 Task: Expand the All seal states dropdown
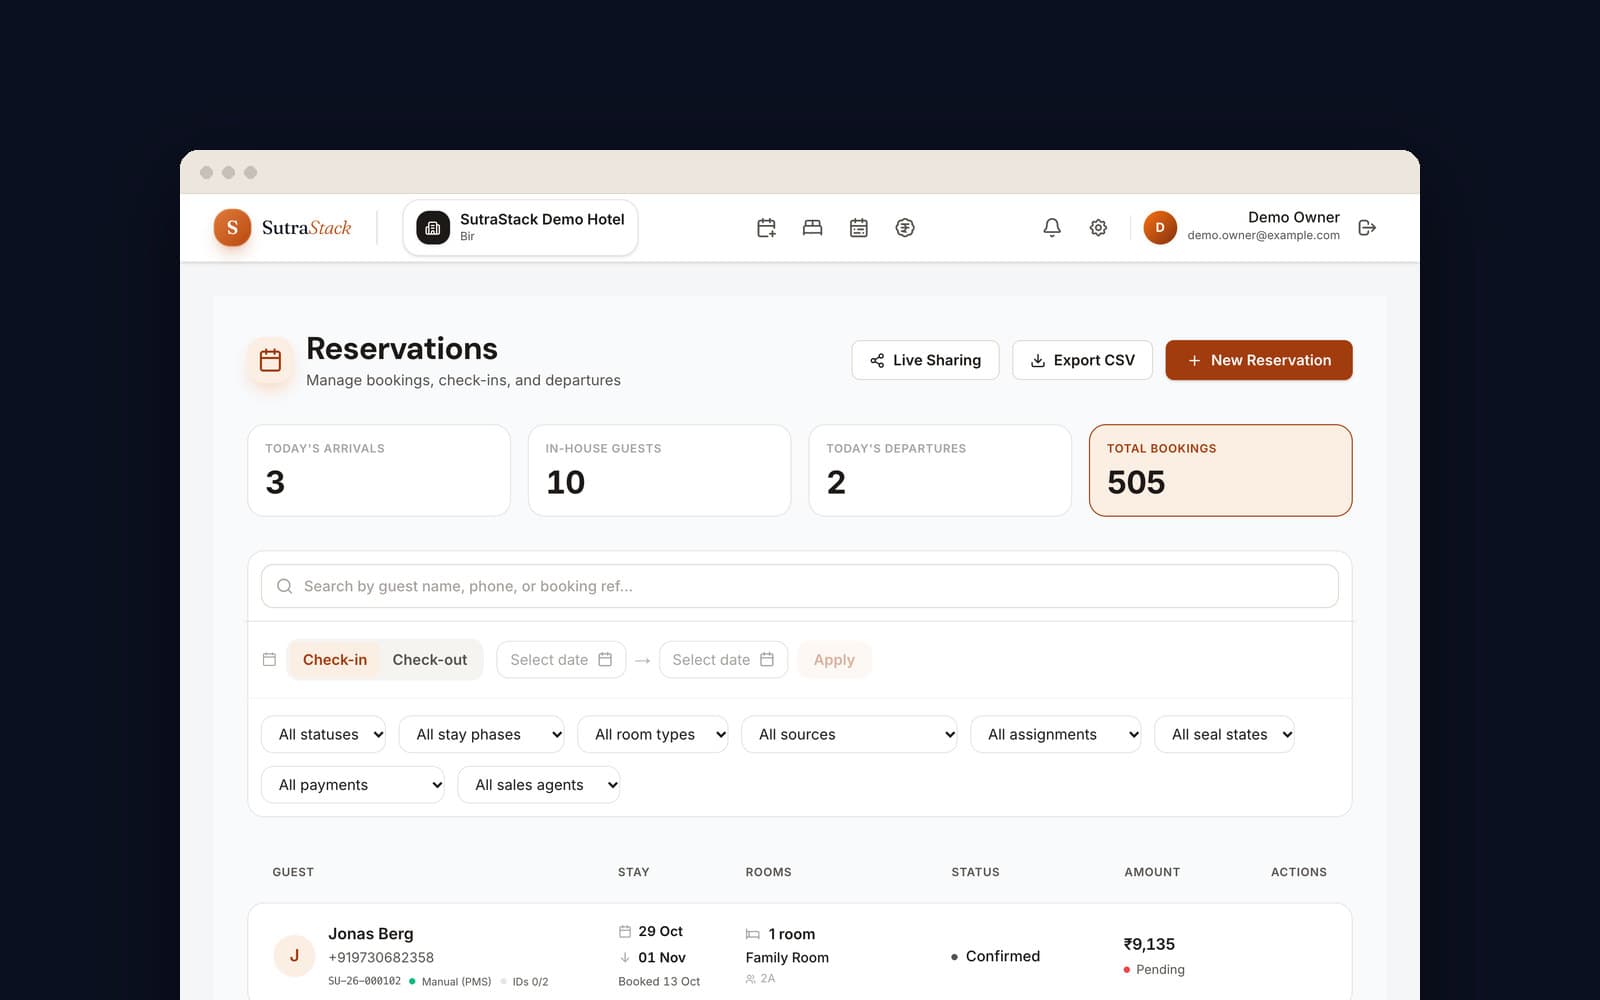coord(1225,734)
